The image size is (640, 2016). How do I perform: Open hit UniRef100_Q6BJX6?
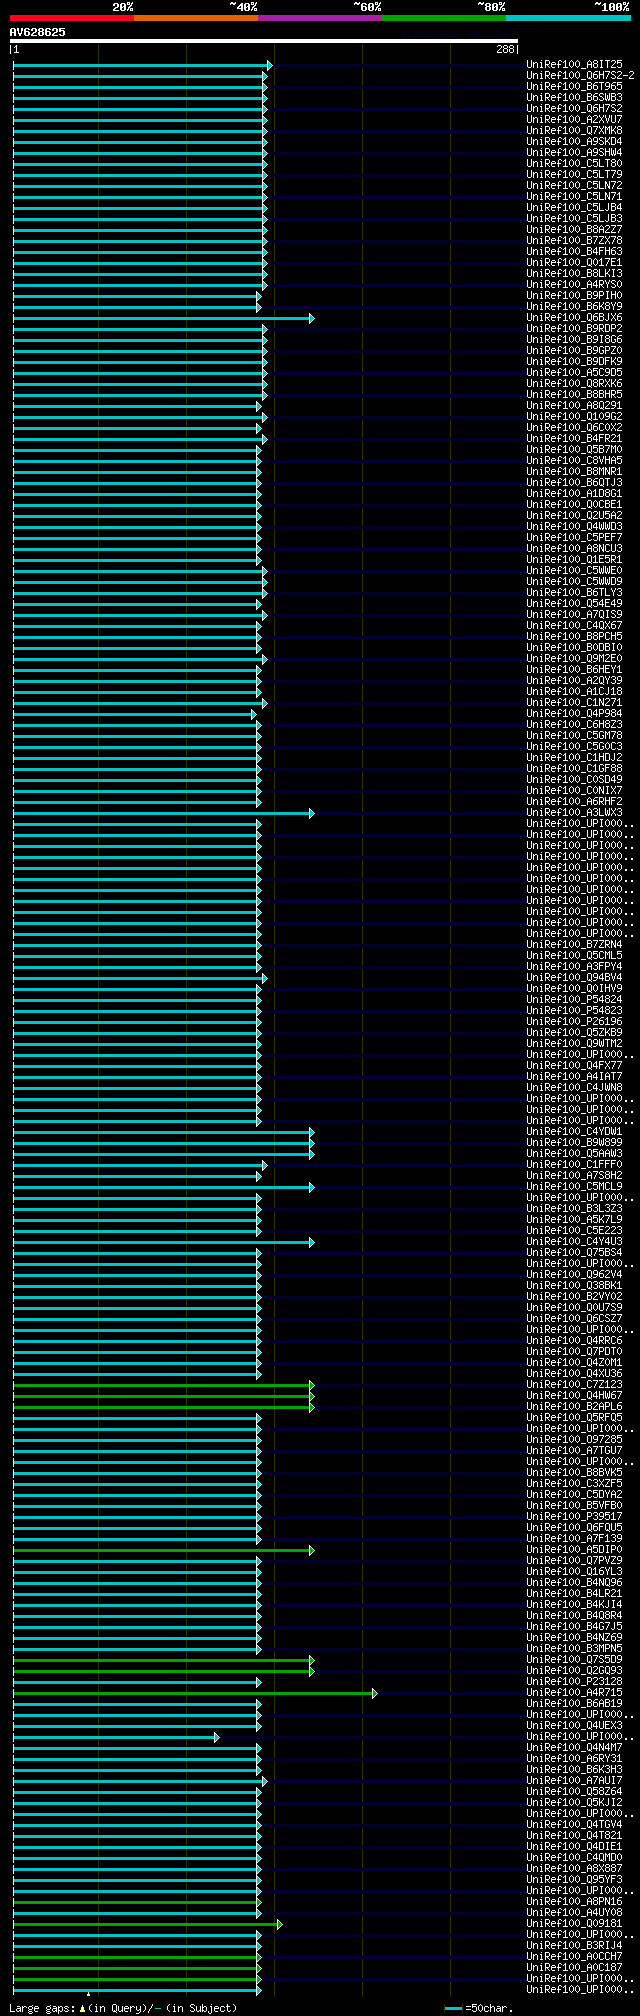pyautogui.click(x=574, y=318)
